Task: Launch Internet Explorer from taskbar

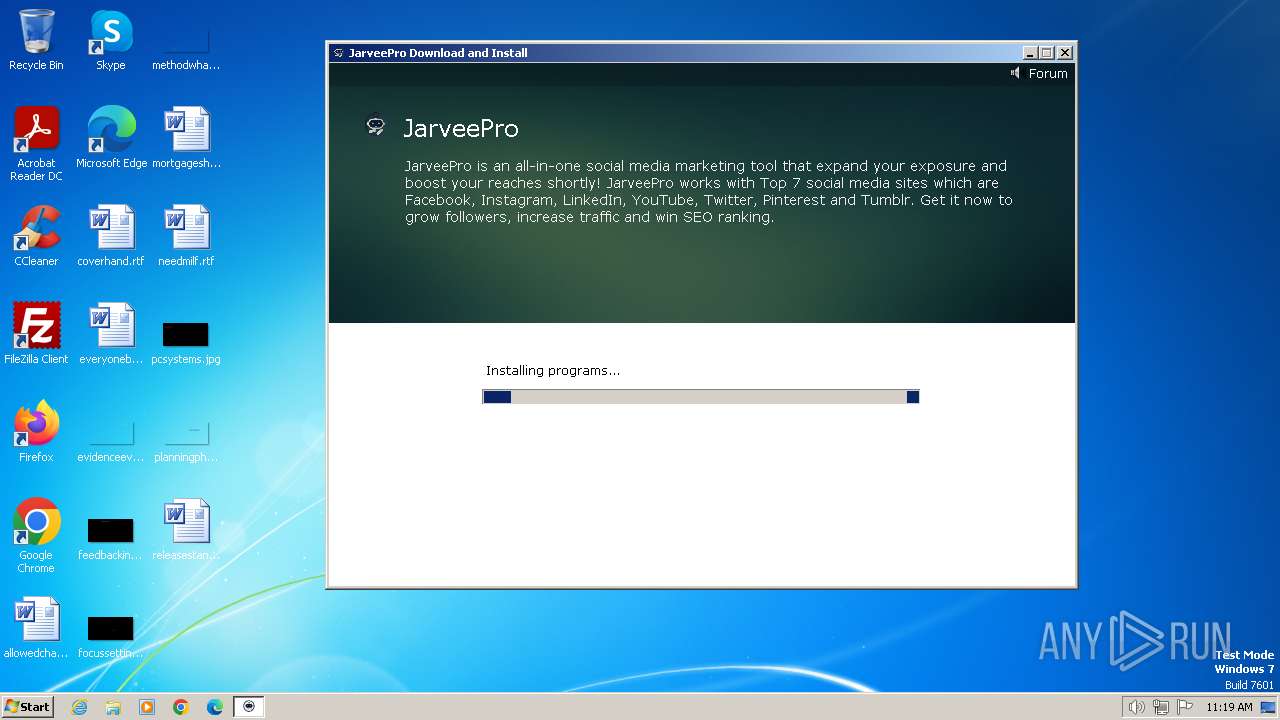Action: pos(79,707)
